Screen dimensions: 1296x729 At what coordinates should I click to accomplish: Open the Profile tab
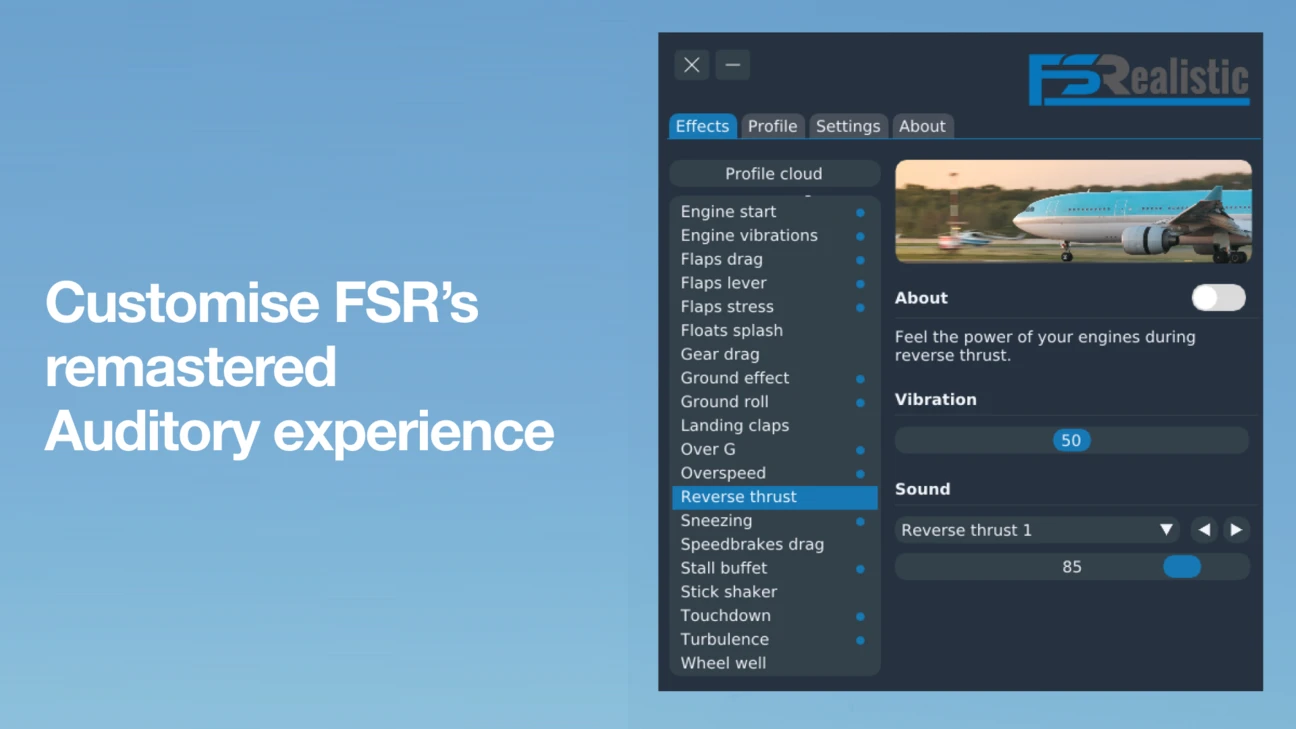tap(773, 126)
